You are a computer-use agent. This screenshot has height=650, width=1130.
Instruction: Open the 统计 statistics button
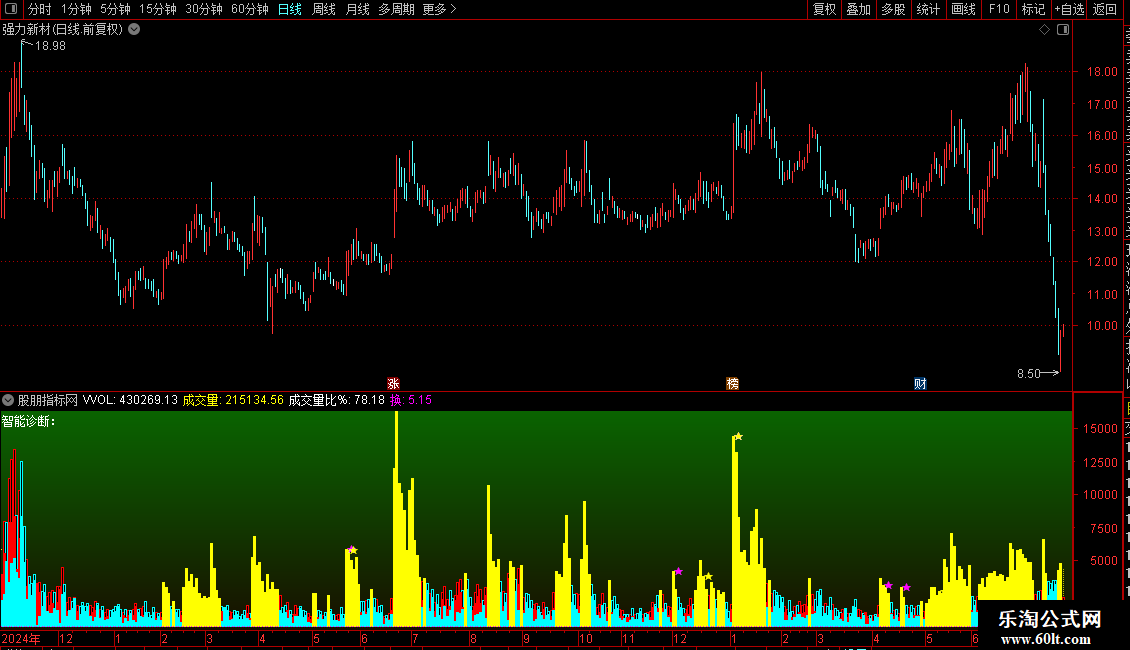(928, 9)
